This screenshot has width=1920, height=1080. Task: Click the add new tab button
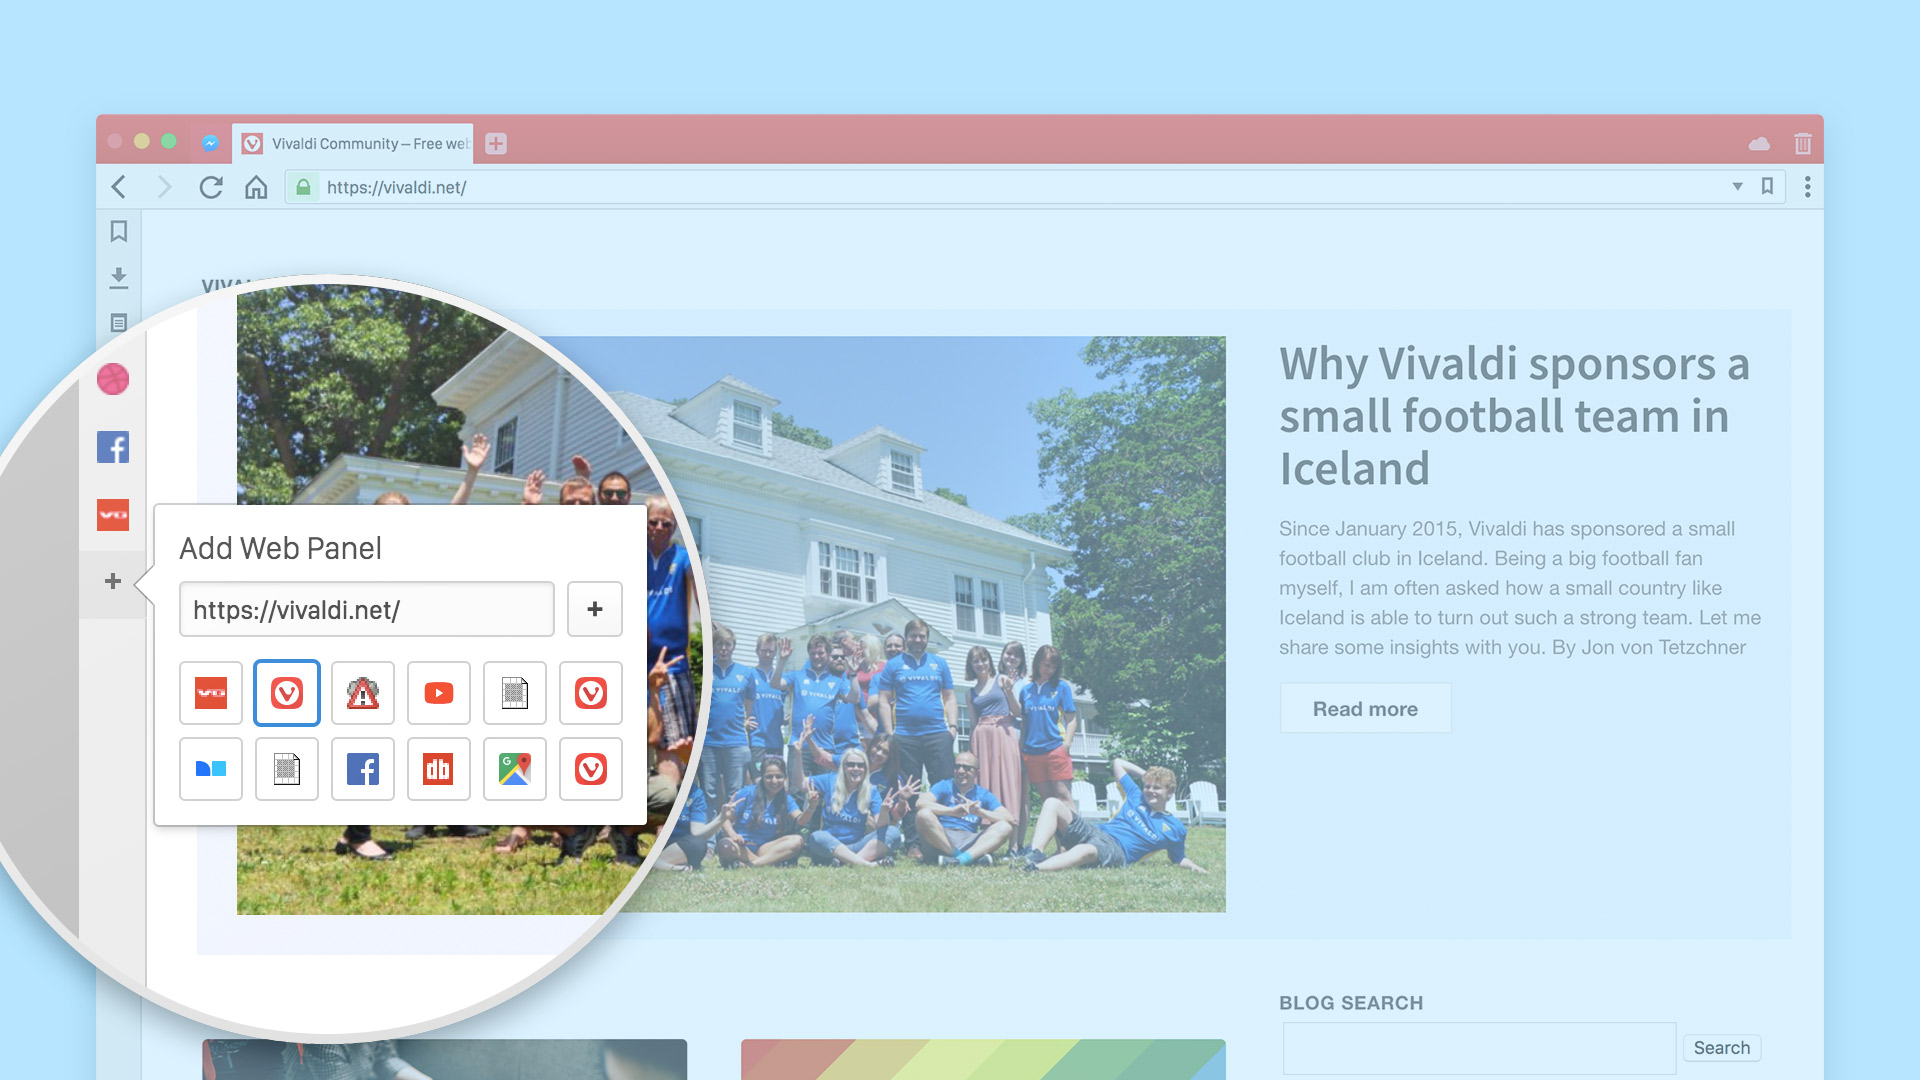click(x=497, y=142)
